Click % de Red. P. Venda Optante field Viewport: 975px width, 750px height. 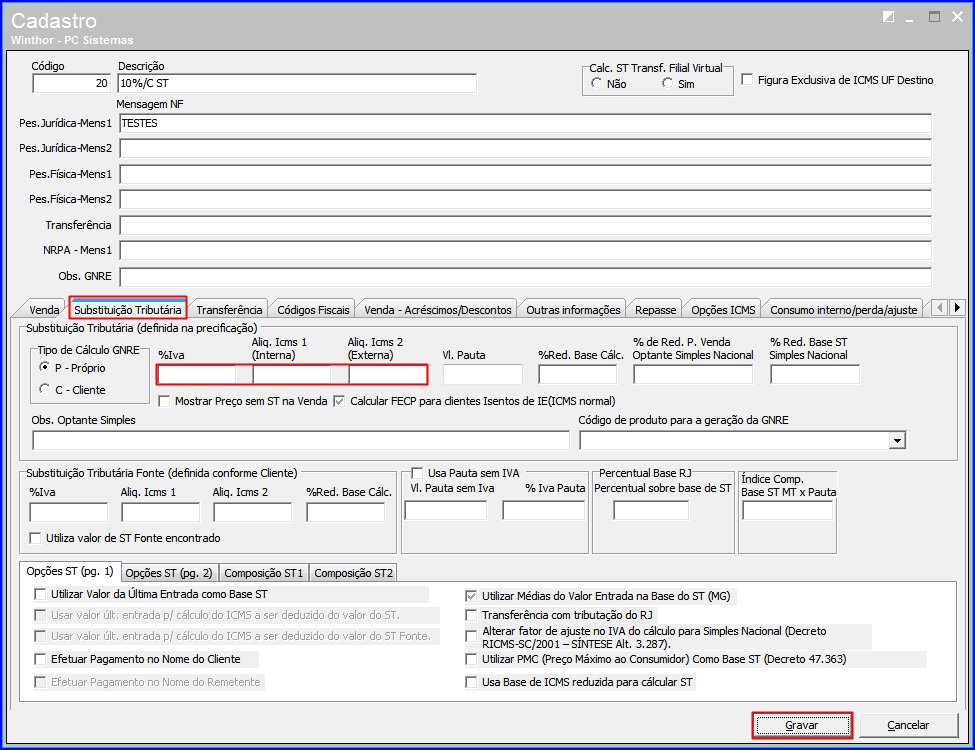693,374
